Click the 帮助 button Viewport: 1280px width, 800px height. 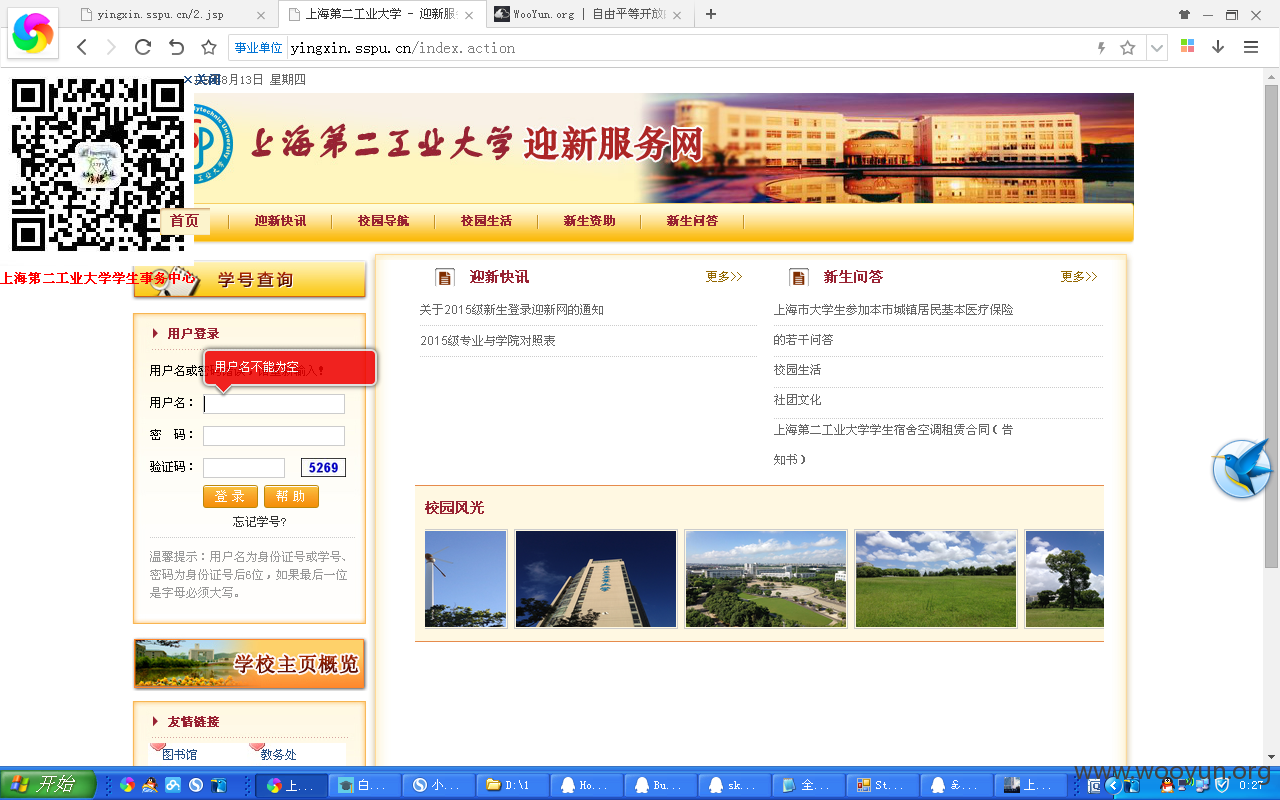(x=291, y=497)
